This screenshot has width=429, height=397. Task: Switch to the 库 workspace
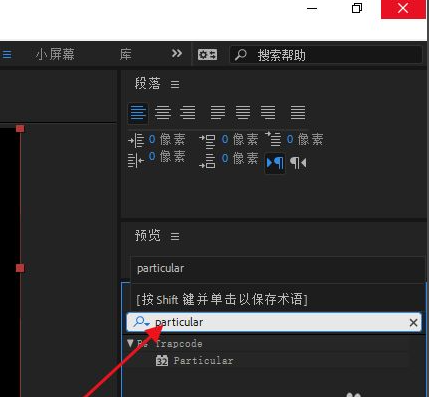(x=126, y=54)
